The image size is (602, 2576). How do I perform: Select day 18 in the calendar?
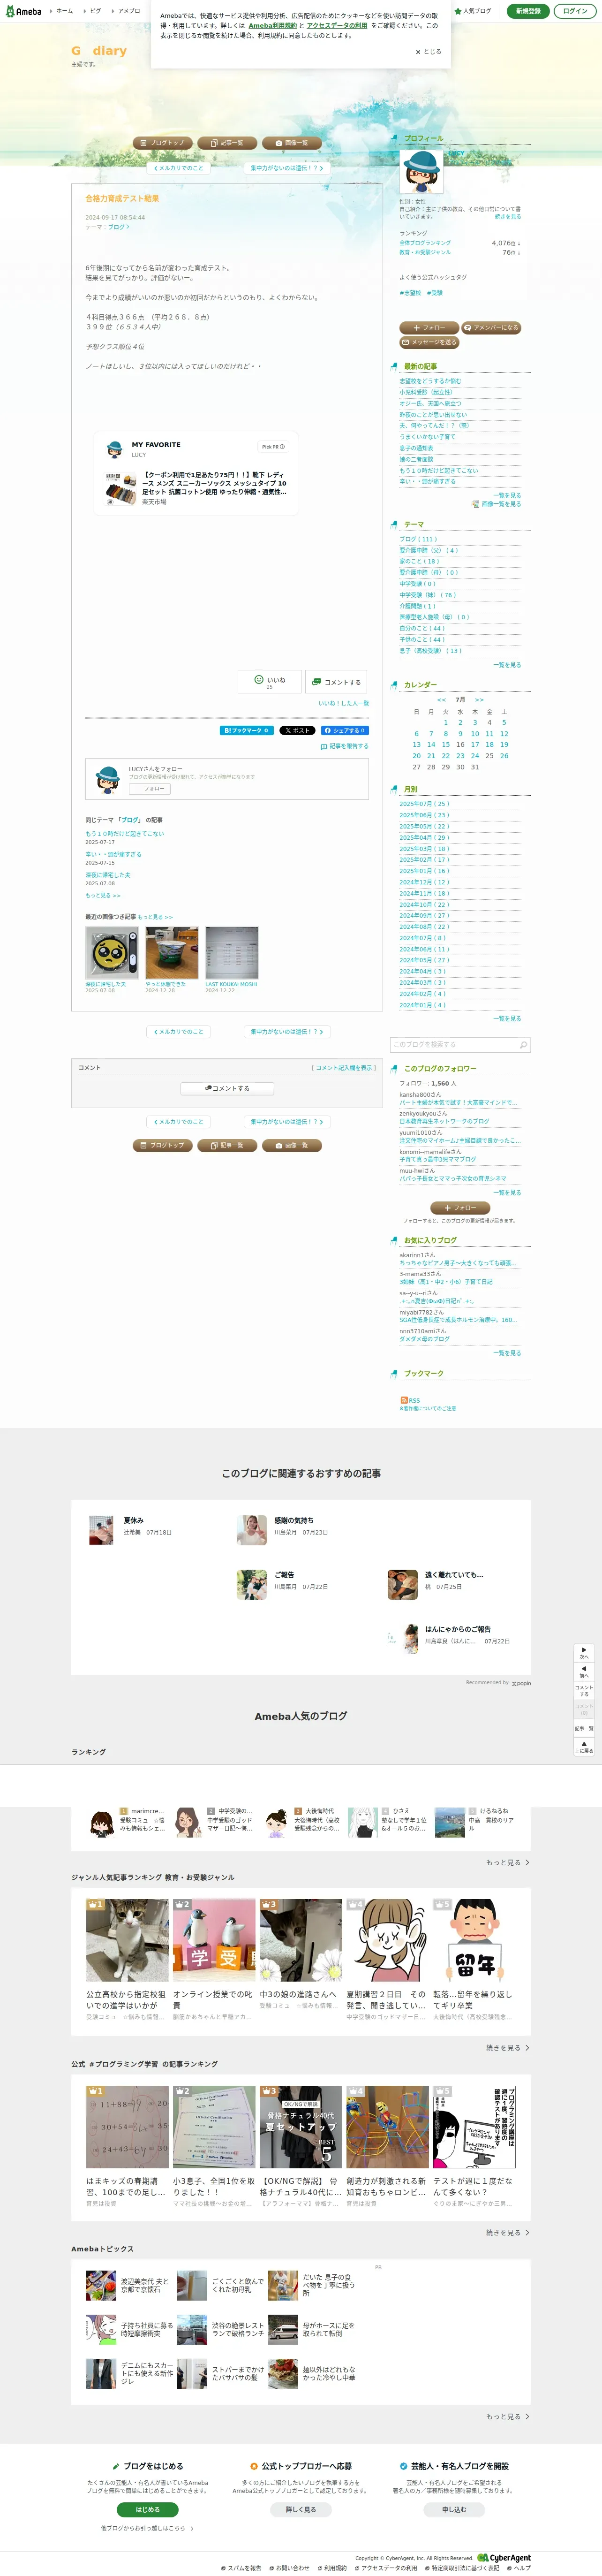coord(490,744)
